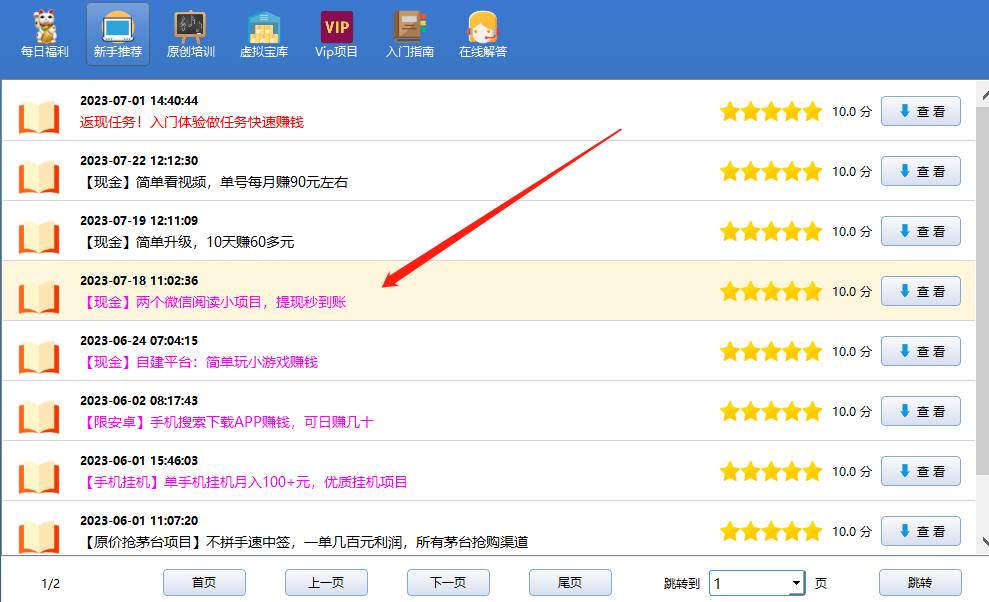Select the 新手推荐 toolbar icon
989x602 pixels.
[x=118, y=35]
